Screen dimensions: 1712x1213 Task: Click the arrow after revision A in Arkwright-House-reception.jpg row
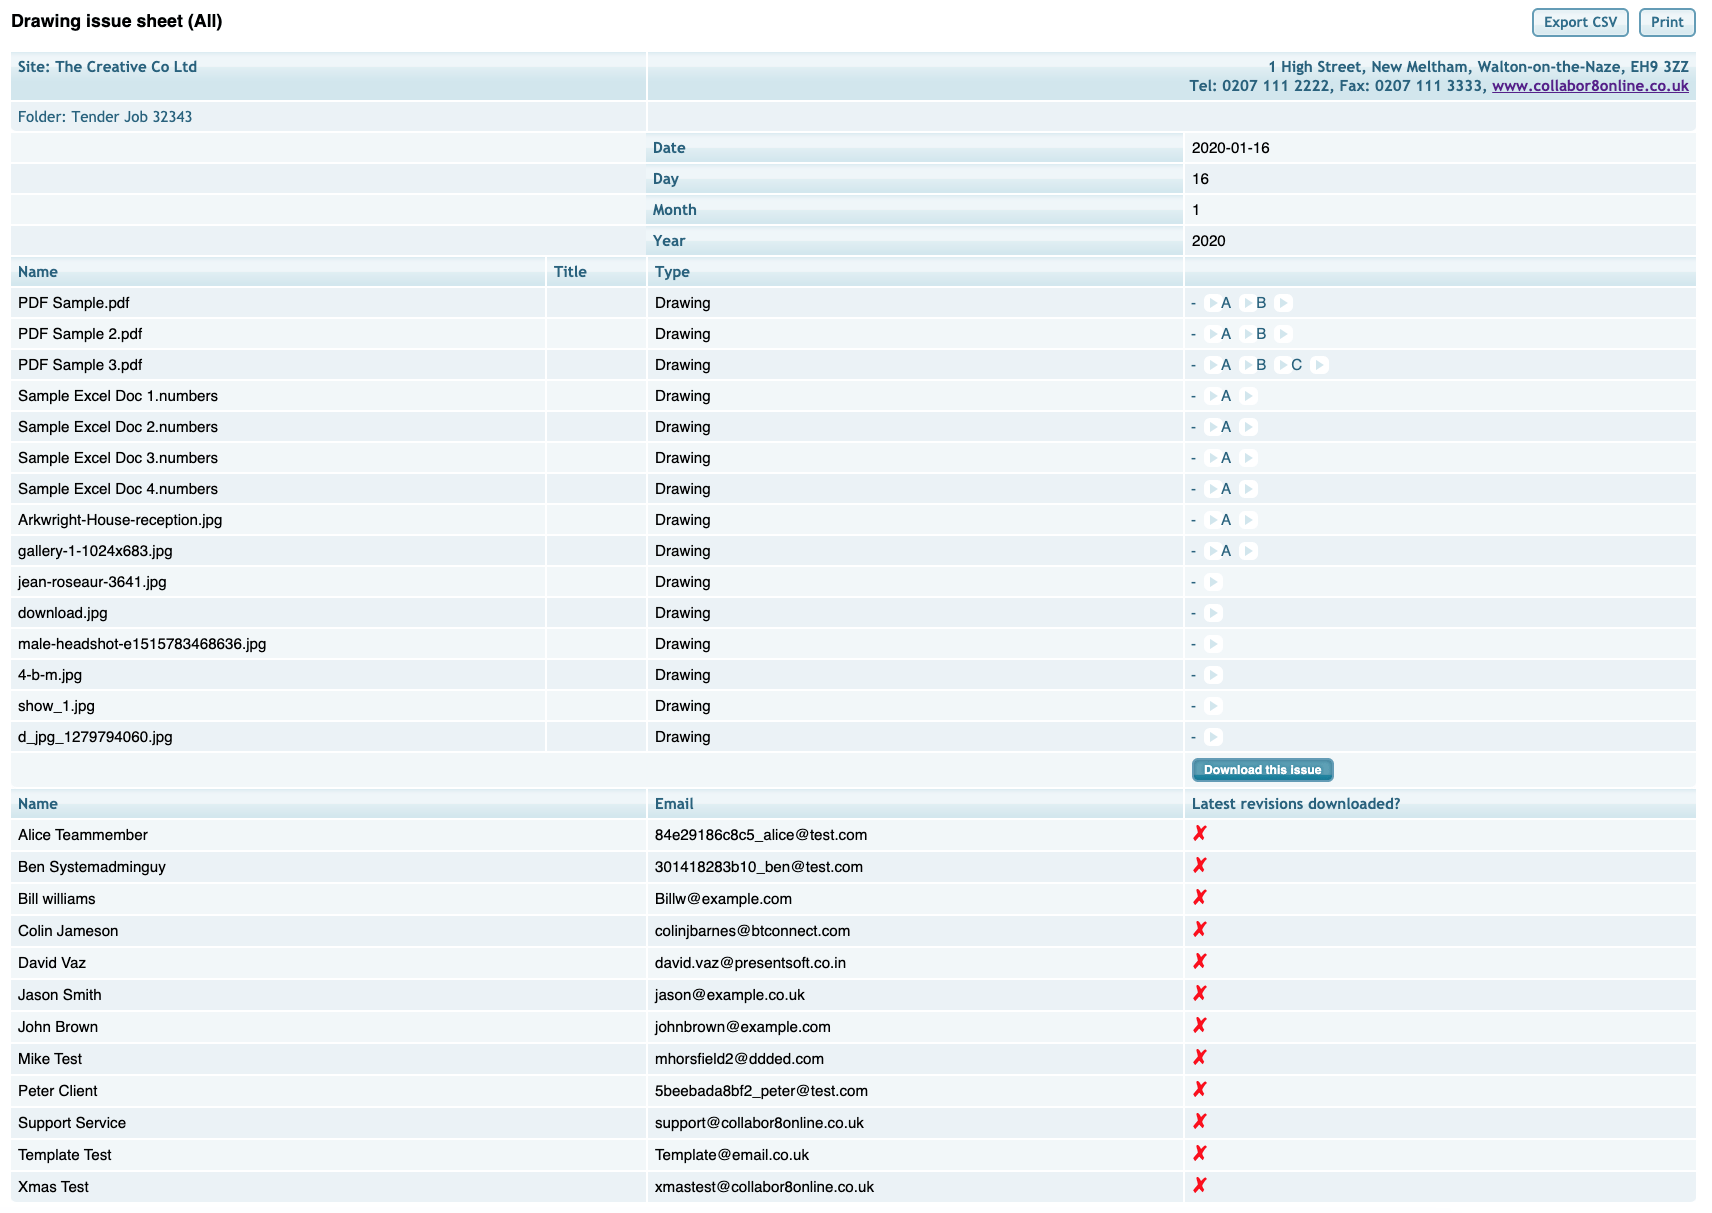pyautogui.click(x=1248, y=520)
